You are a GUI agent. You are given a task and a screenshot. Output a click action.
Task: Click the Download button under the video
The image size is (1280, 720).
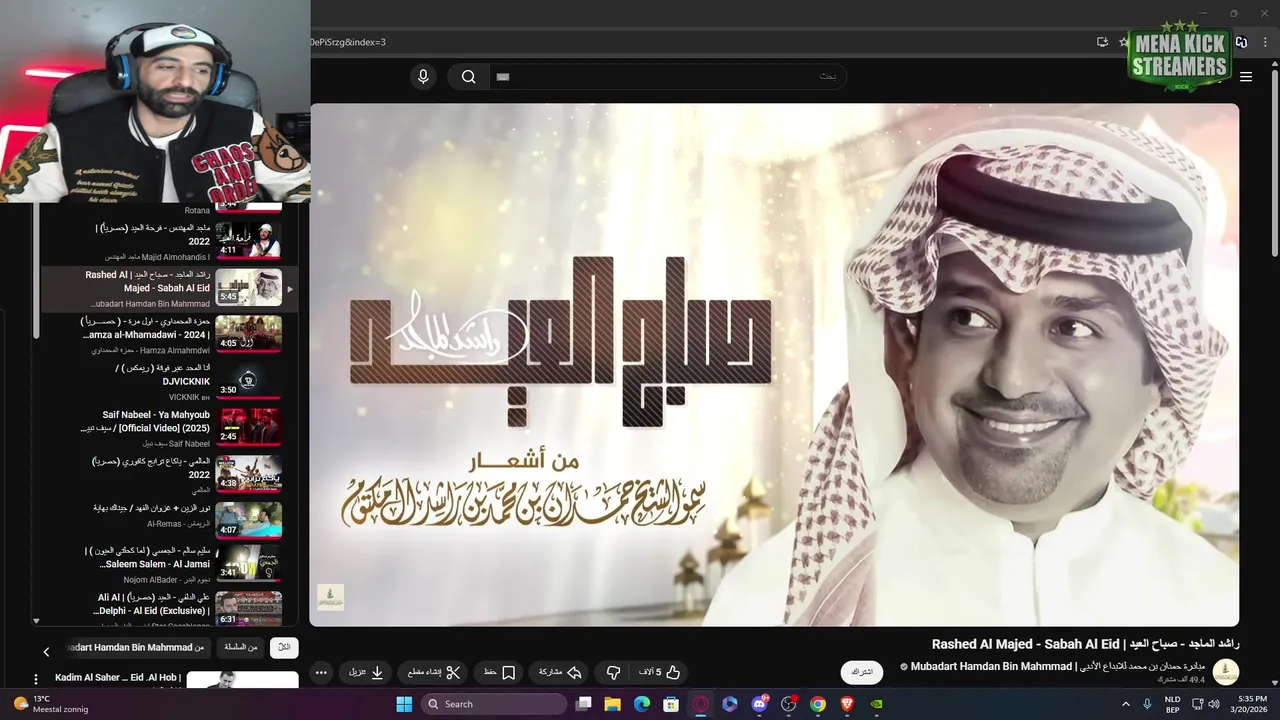[366, 673]
